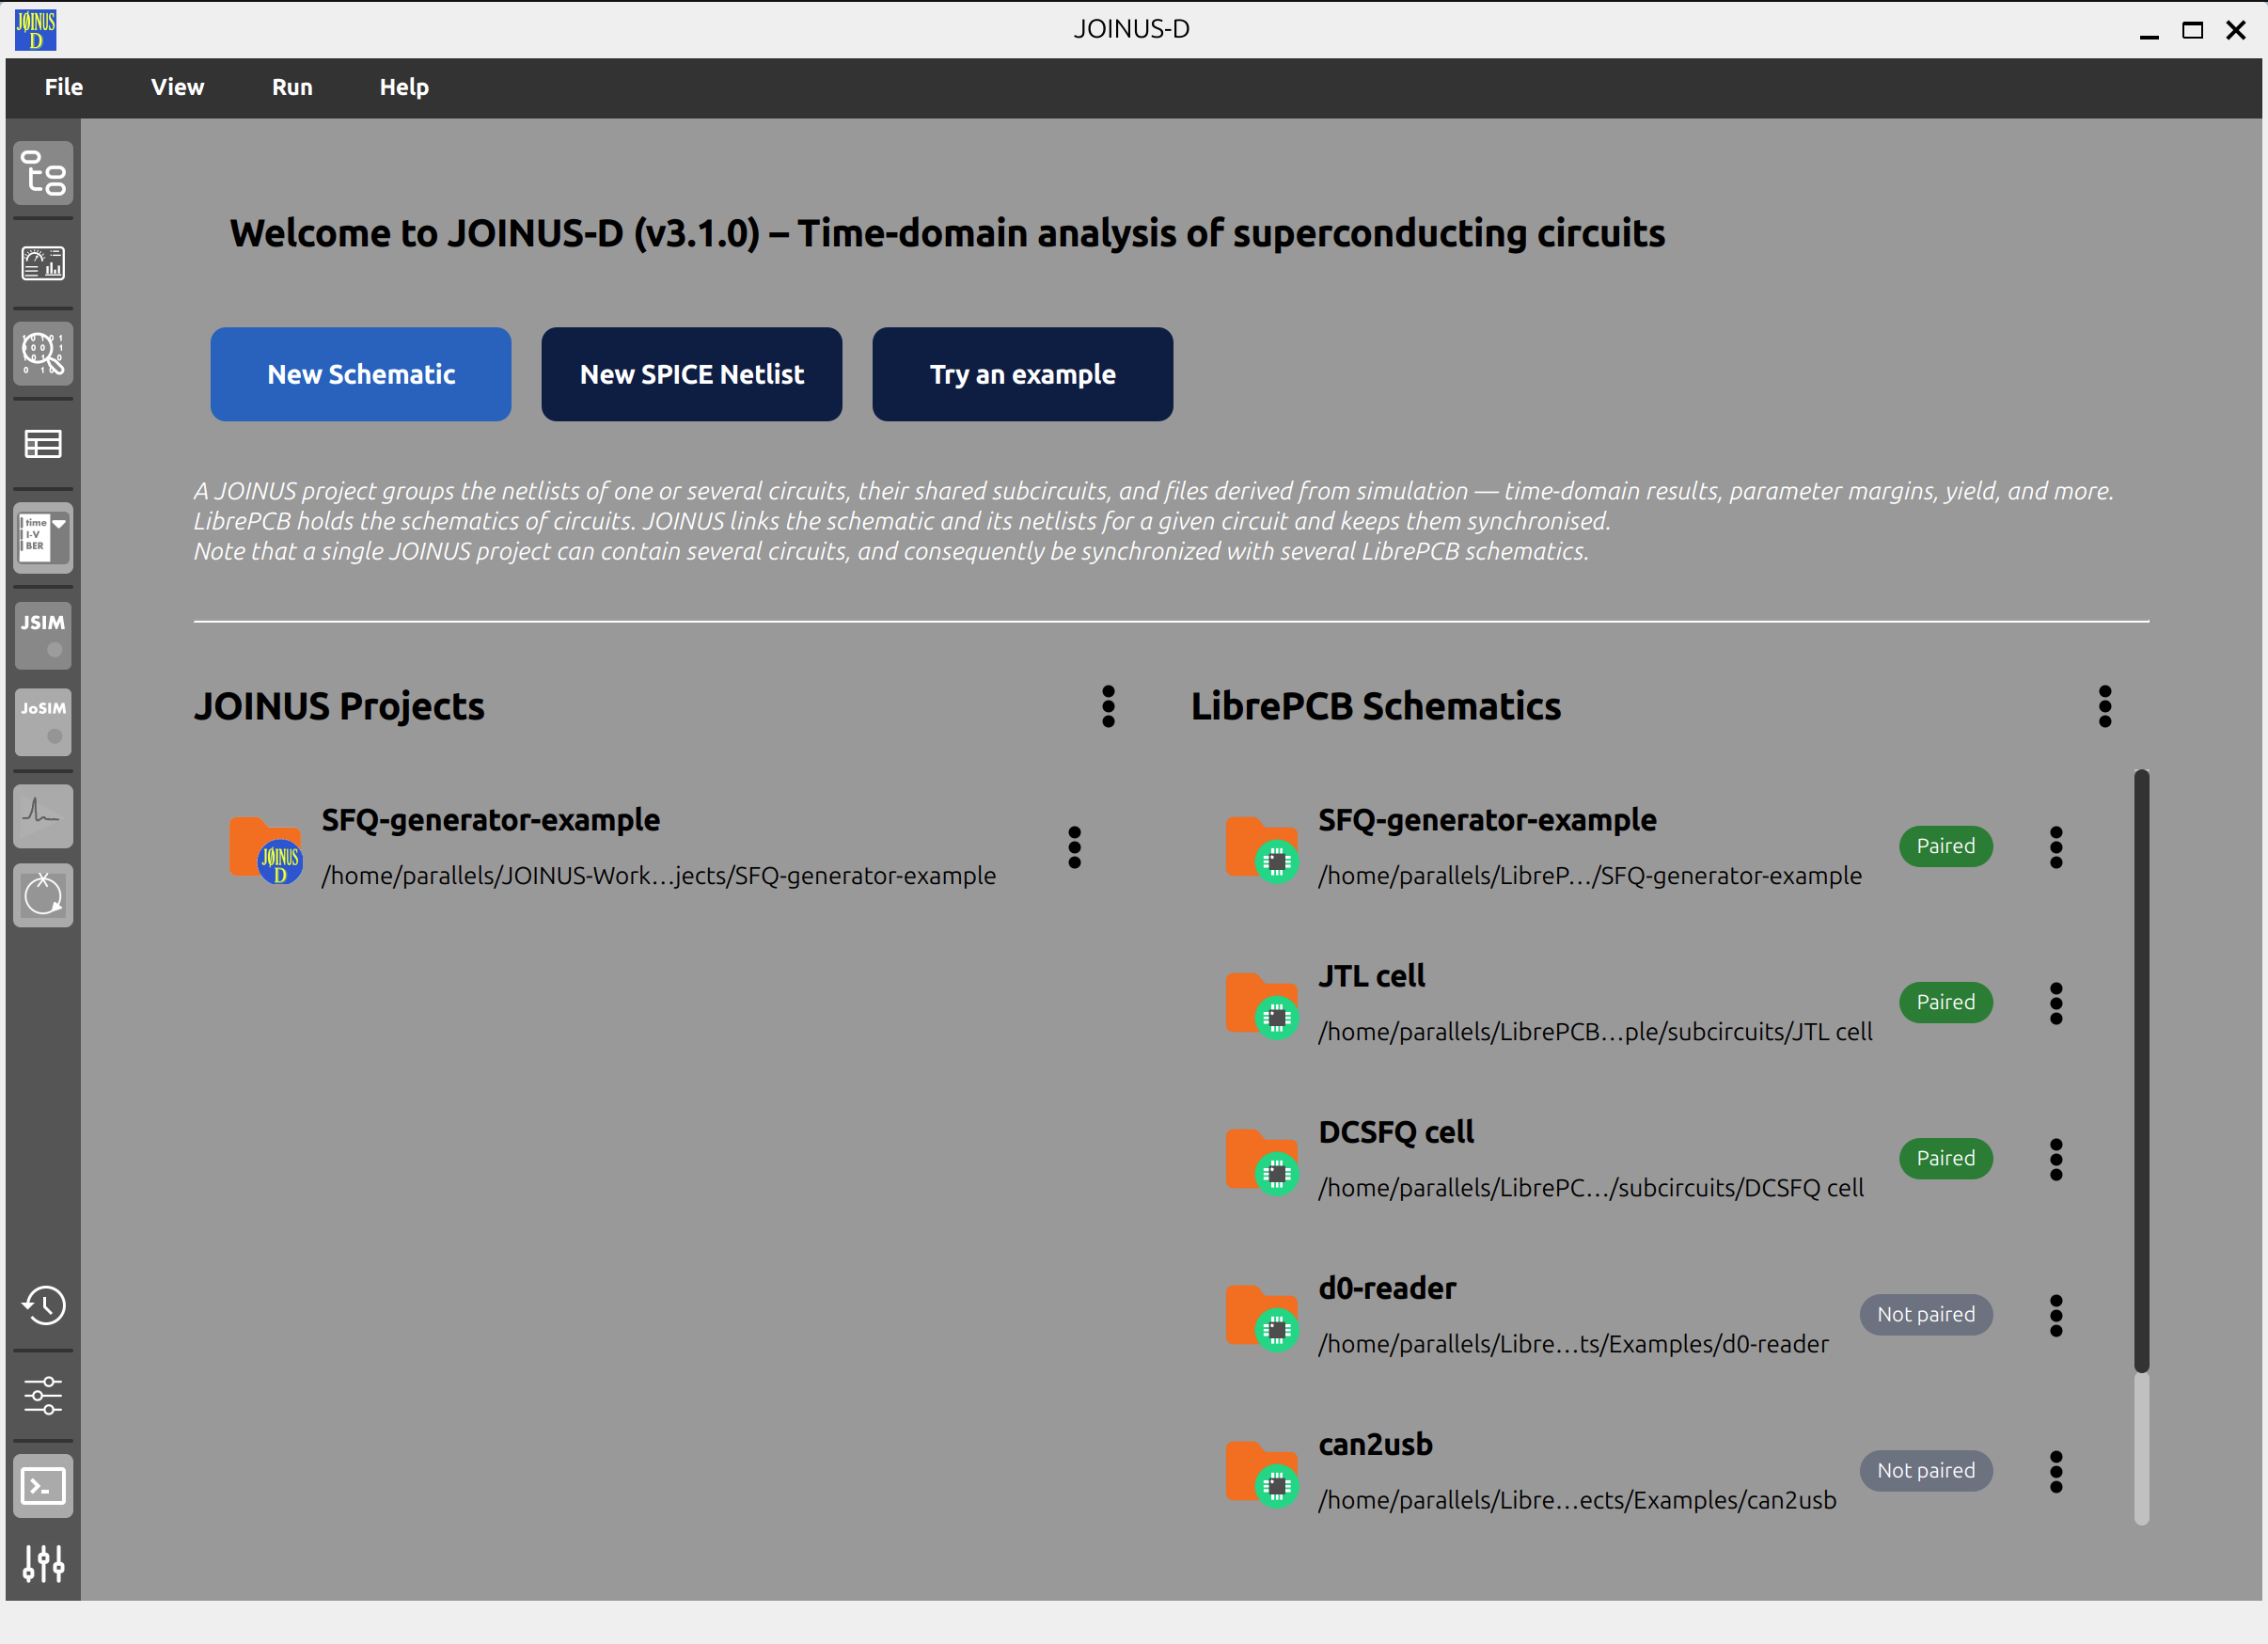Open the View menu

click(x=178, y=87)
